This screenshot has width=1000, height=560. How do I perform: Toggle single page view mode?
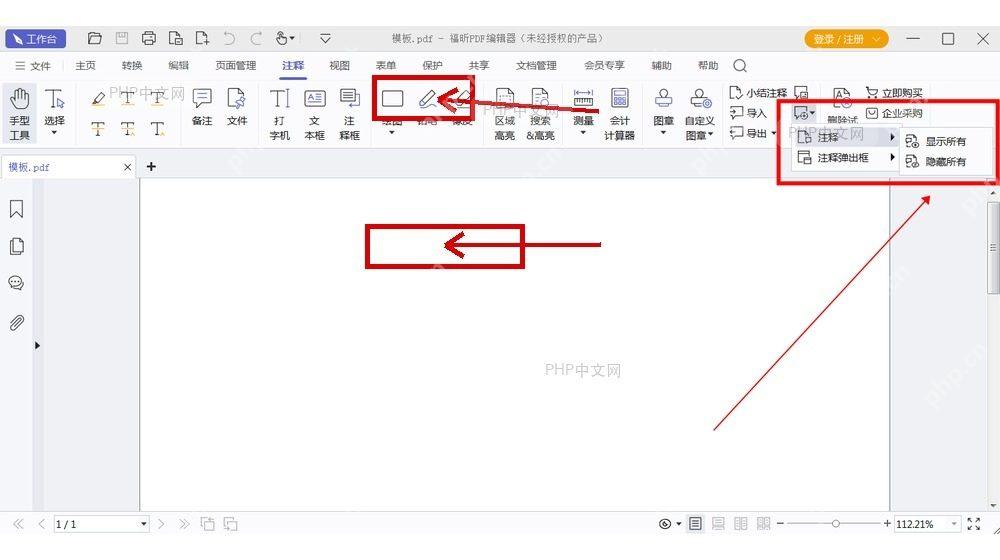coord(695,524)
